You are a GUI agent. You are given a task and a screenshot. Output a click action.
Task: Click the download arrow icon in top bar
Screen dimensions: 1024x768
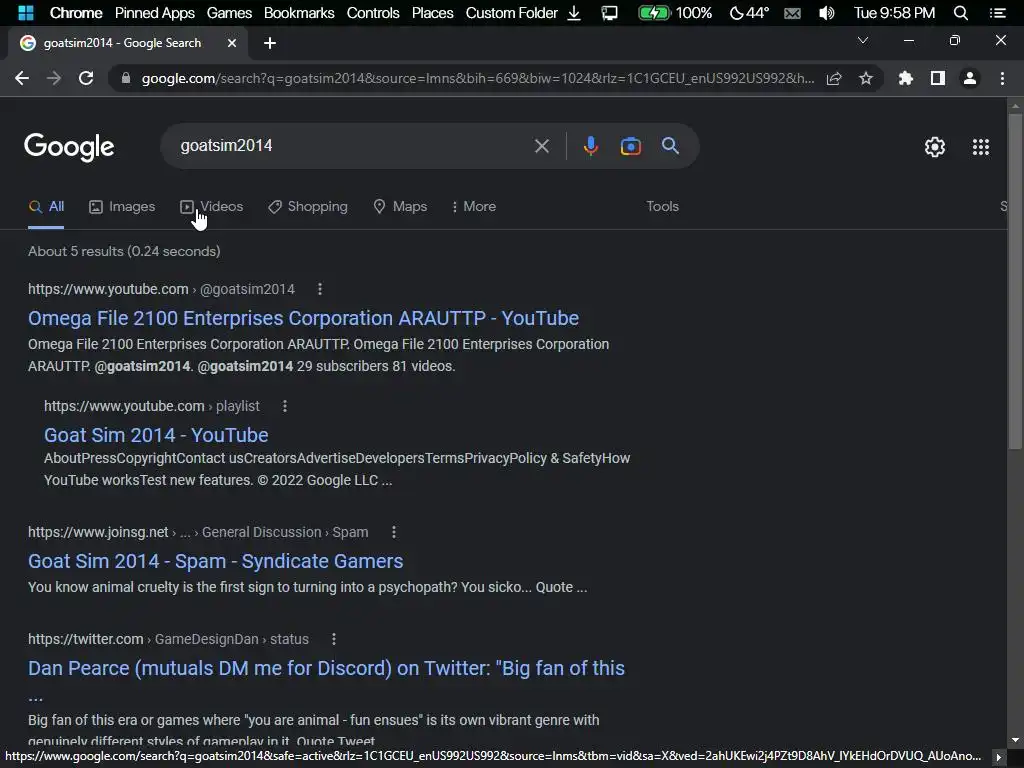[574, 12]
